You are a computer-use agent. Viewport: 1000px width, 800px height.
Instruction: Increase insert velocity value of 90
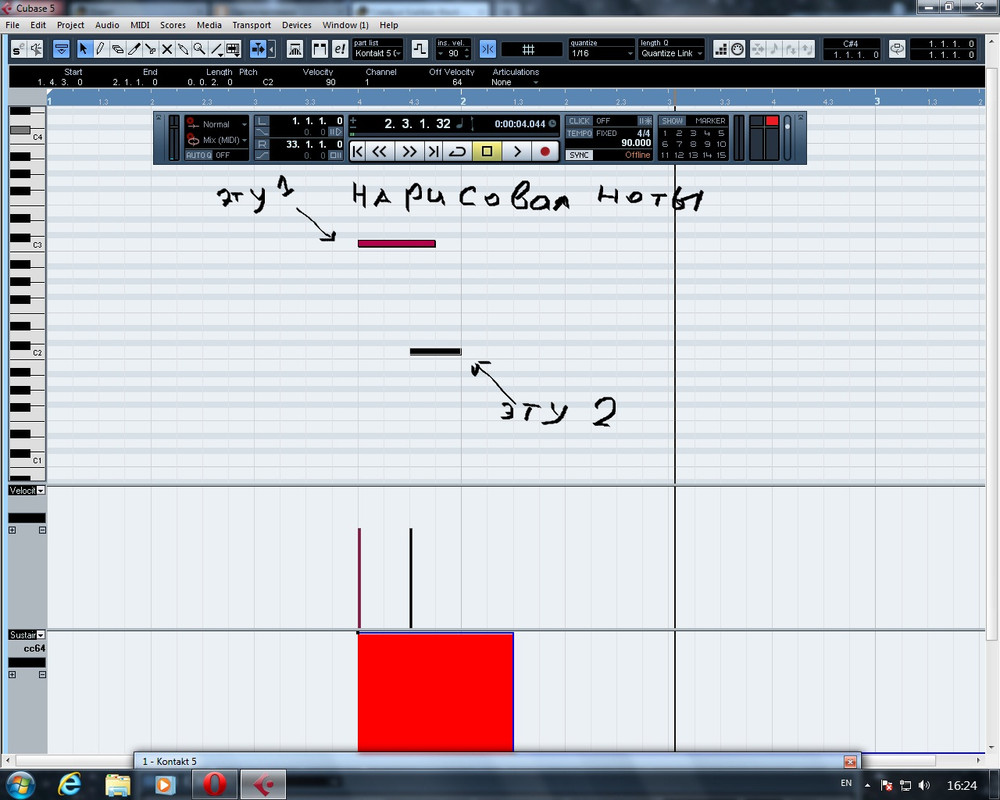coord(467,50)
